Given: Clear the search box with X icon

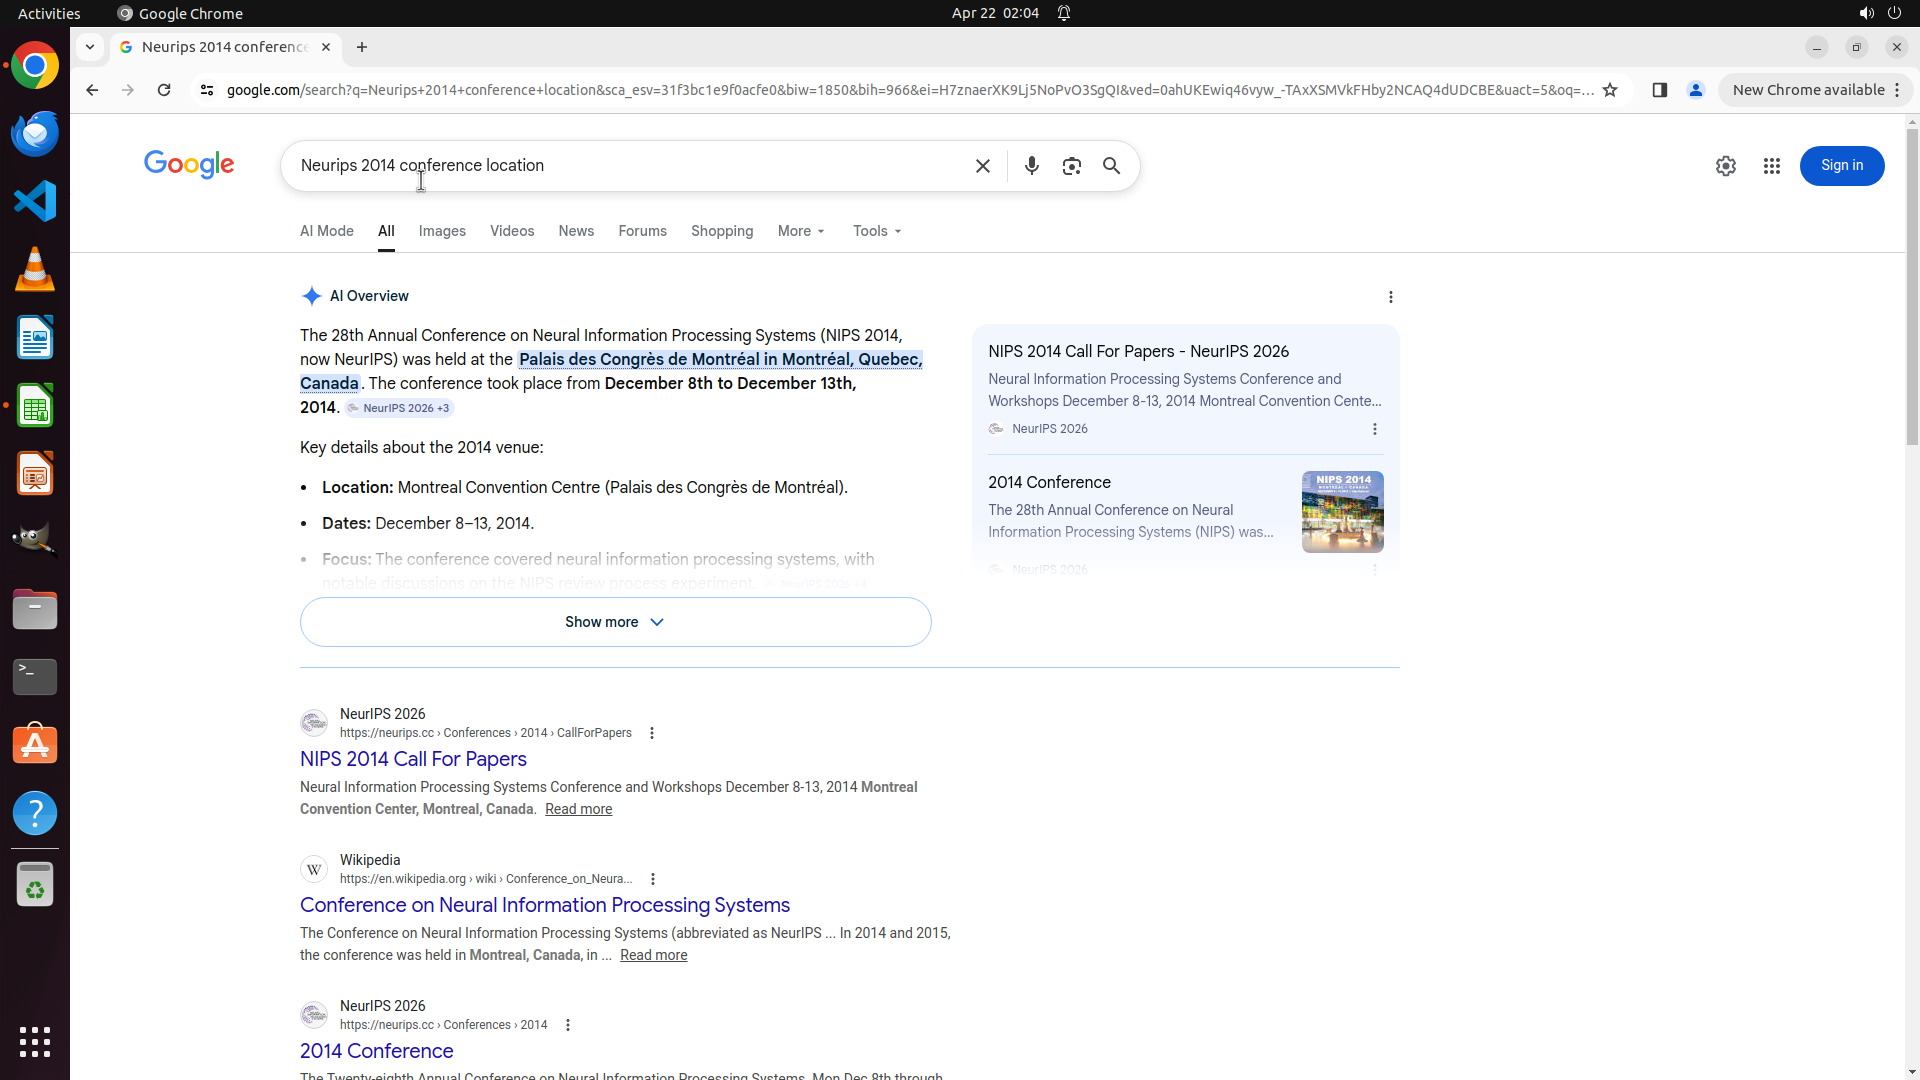Looking at the screenshot, I should click(x=982, y=166).
